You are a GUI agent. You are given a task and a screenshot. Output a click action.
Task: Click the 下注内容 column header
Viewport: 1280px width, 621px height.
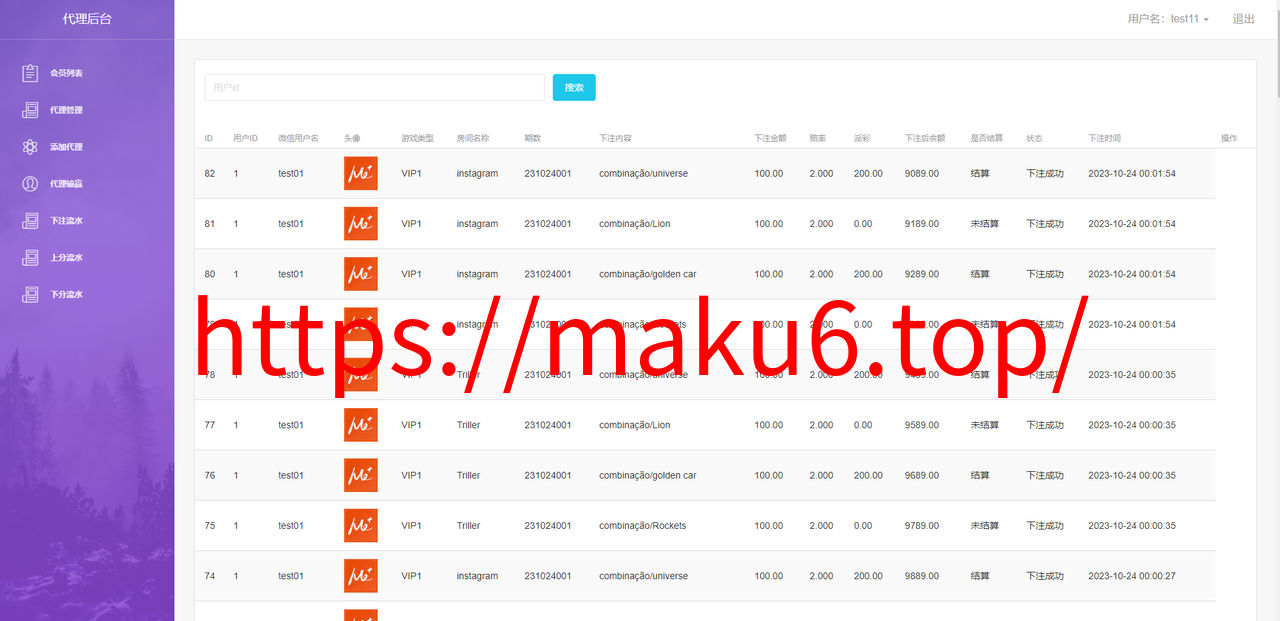pos(615,138)
